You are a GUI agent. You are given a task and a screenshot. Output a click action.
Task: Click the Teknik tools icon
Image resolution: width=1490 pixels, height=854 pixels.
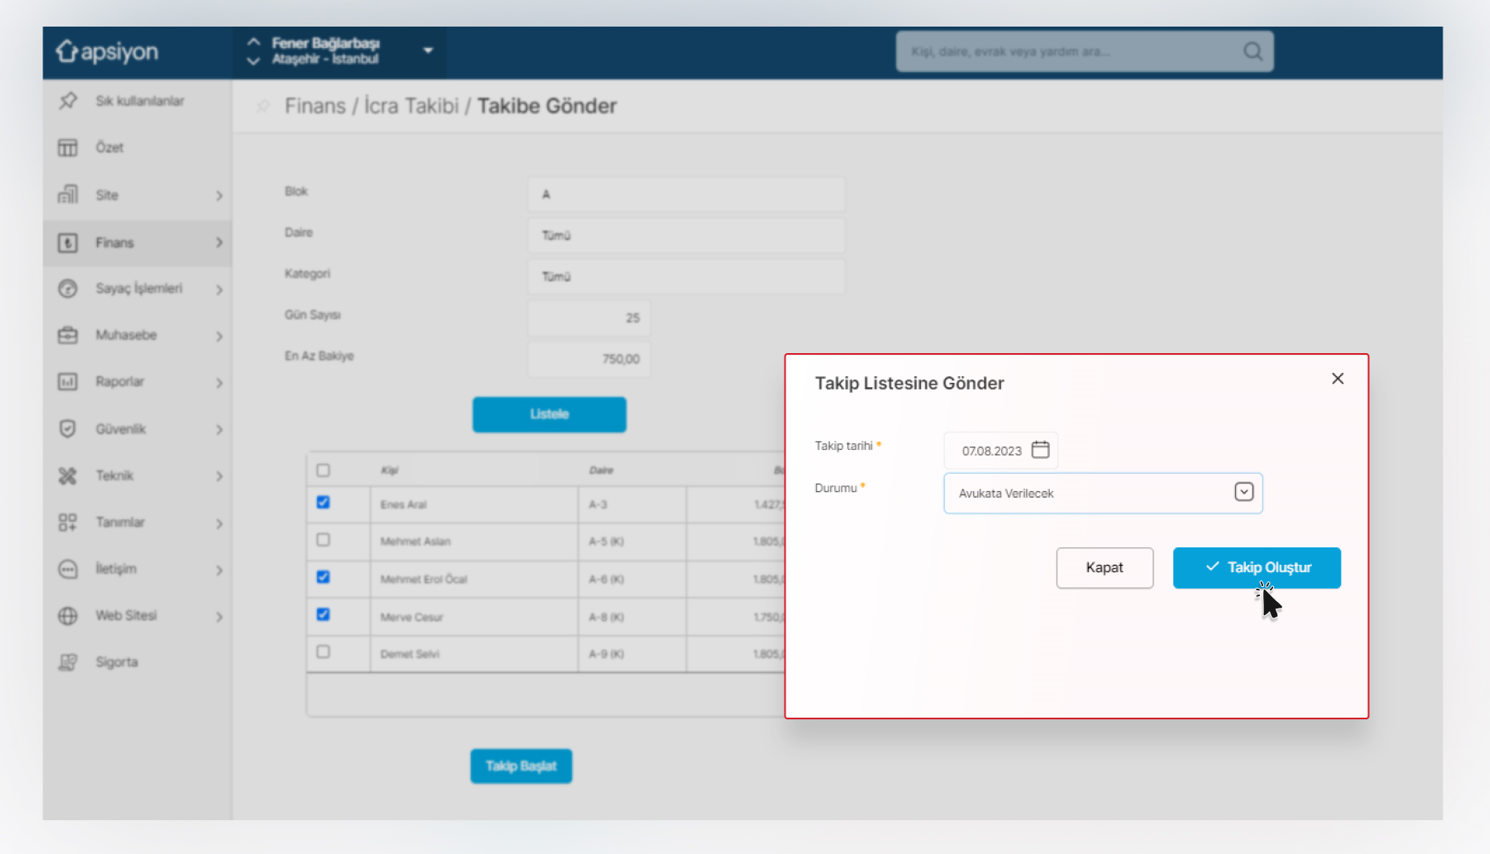click(67, 476)
